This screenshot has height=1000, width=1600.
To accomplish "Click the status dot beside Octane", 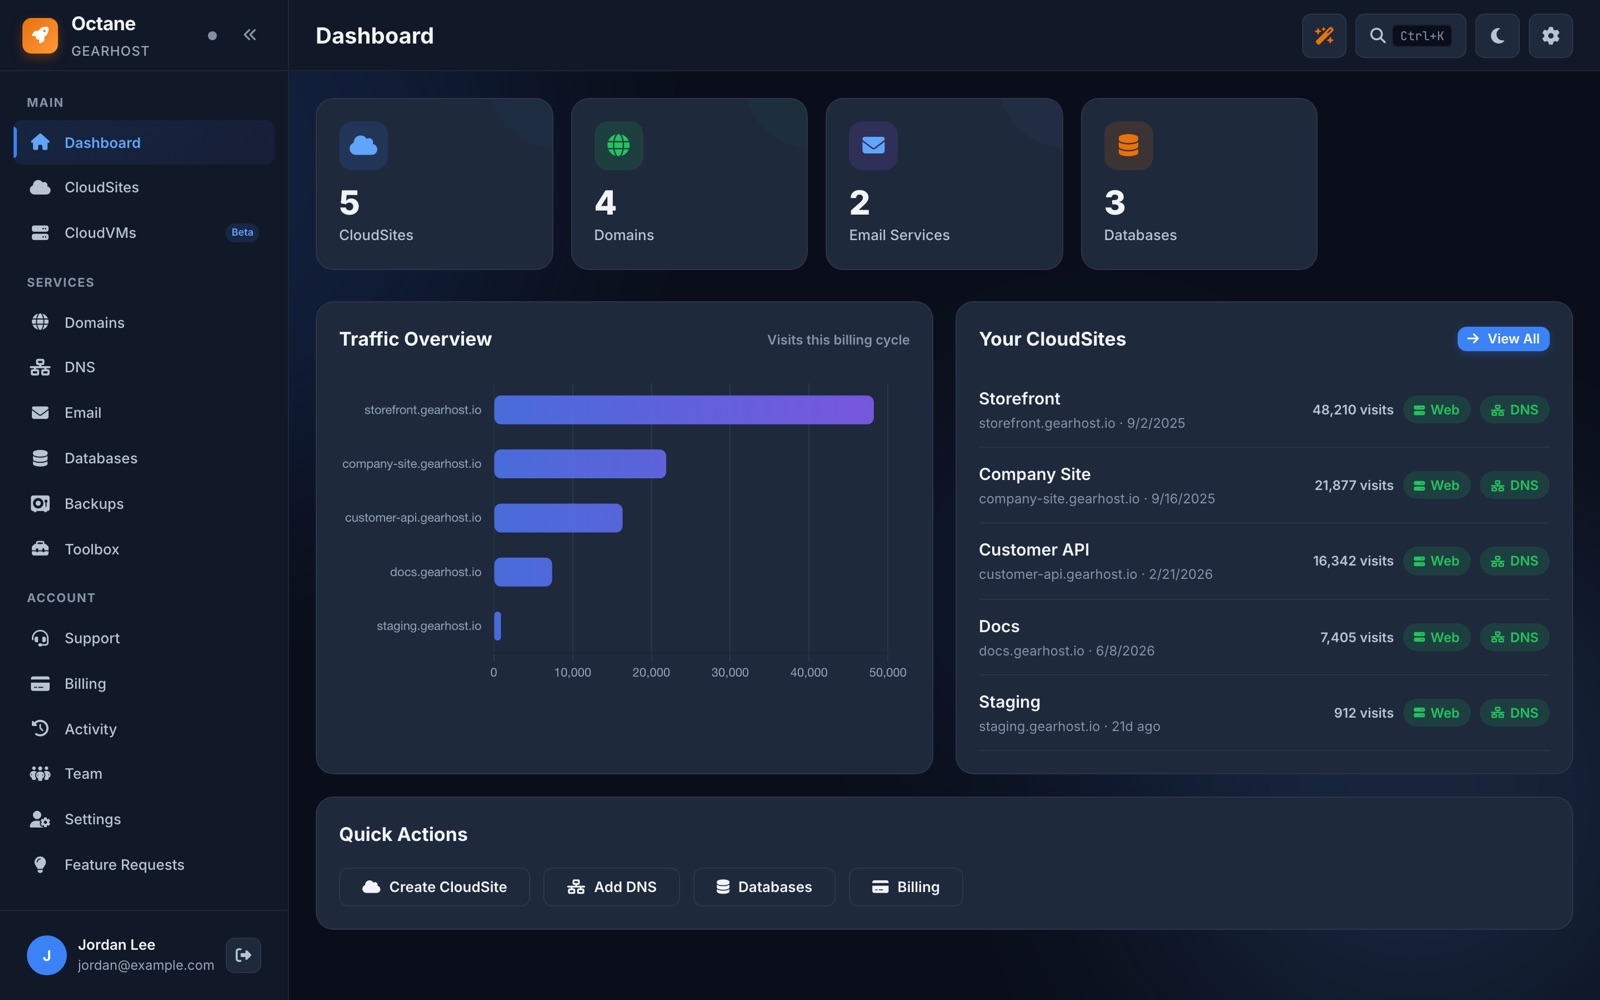I will tap(212, 36).
